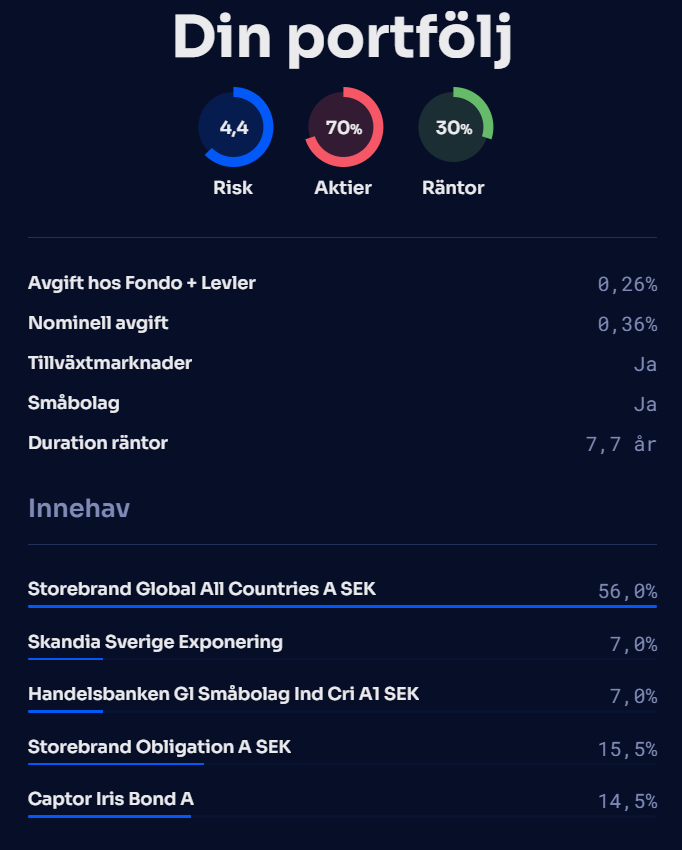
Task: Open Captor Iris Bond A holding
Action: pyautogui.click(x=111, y=799)
